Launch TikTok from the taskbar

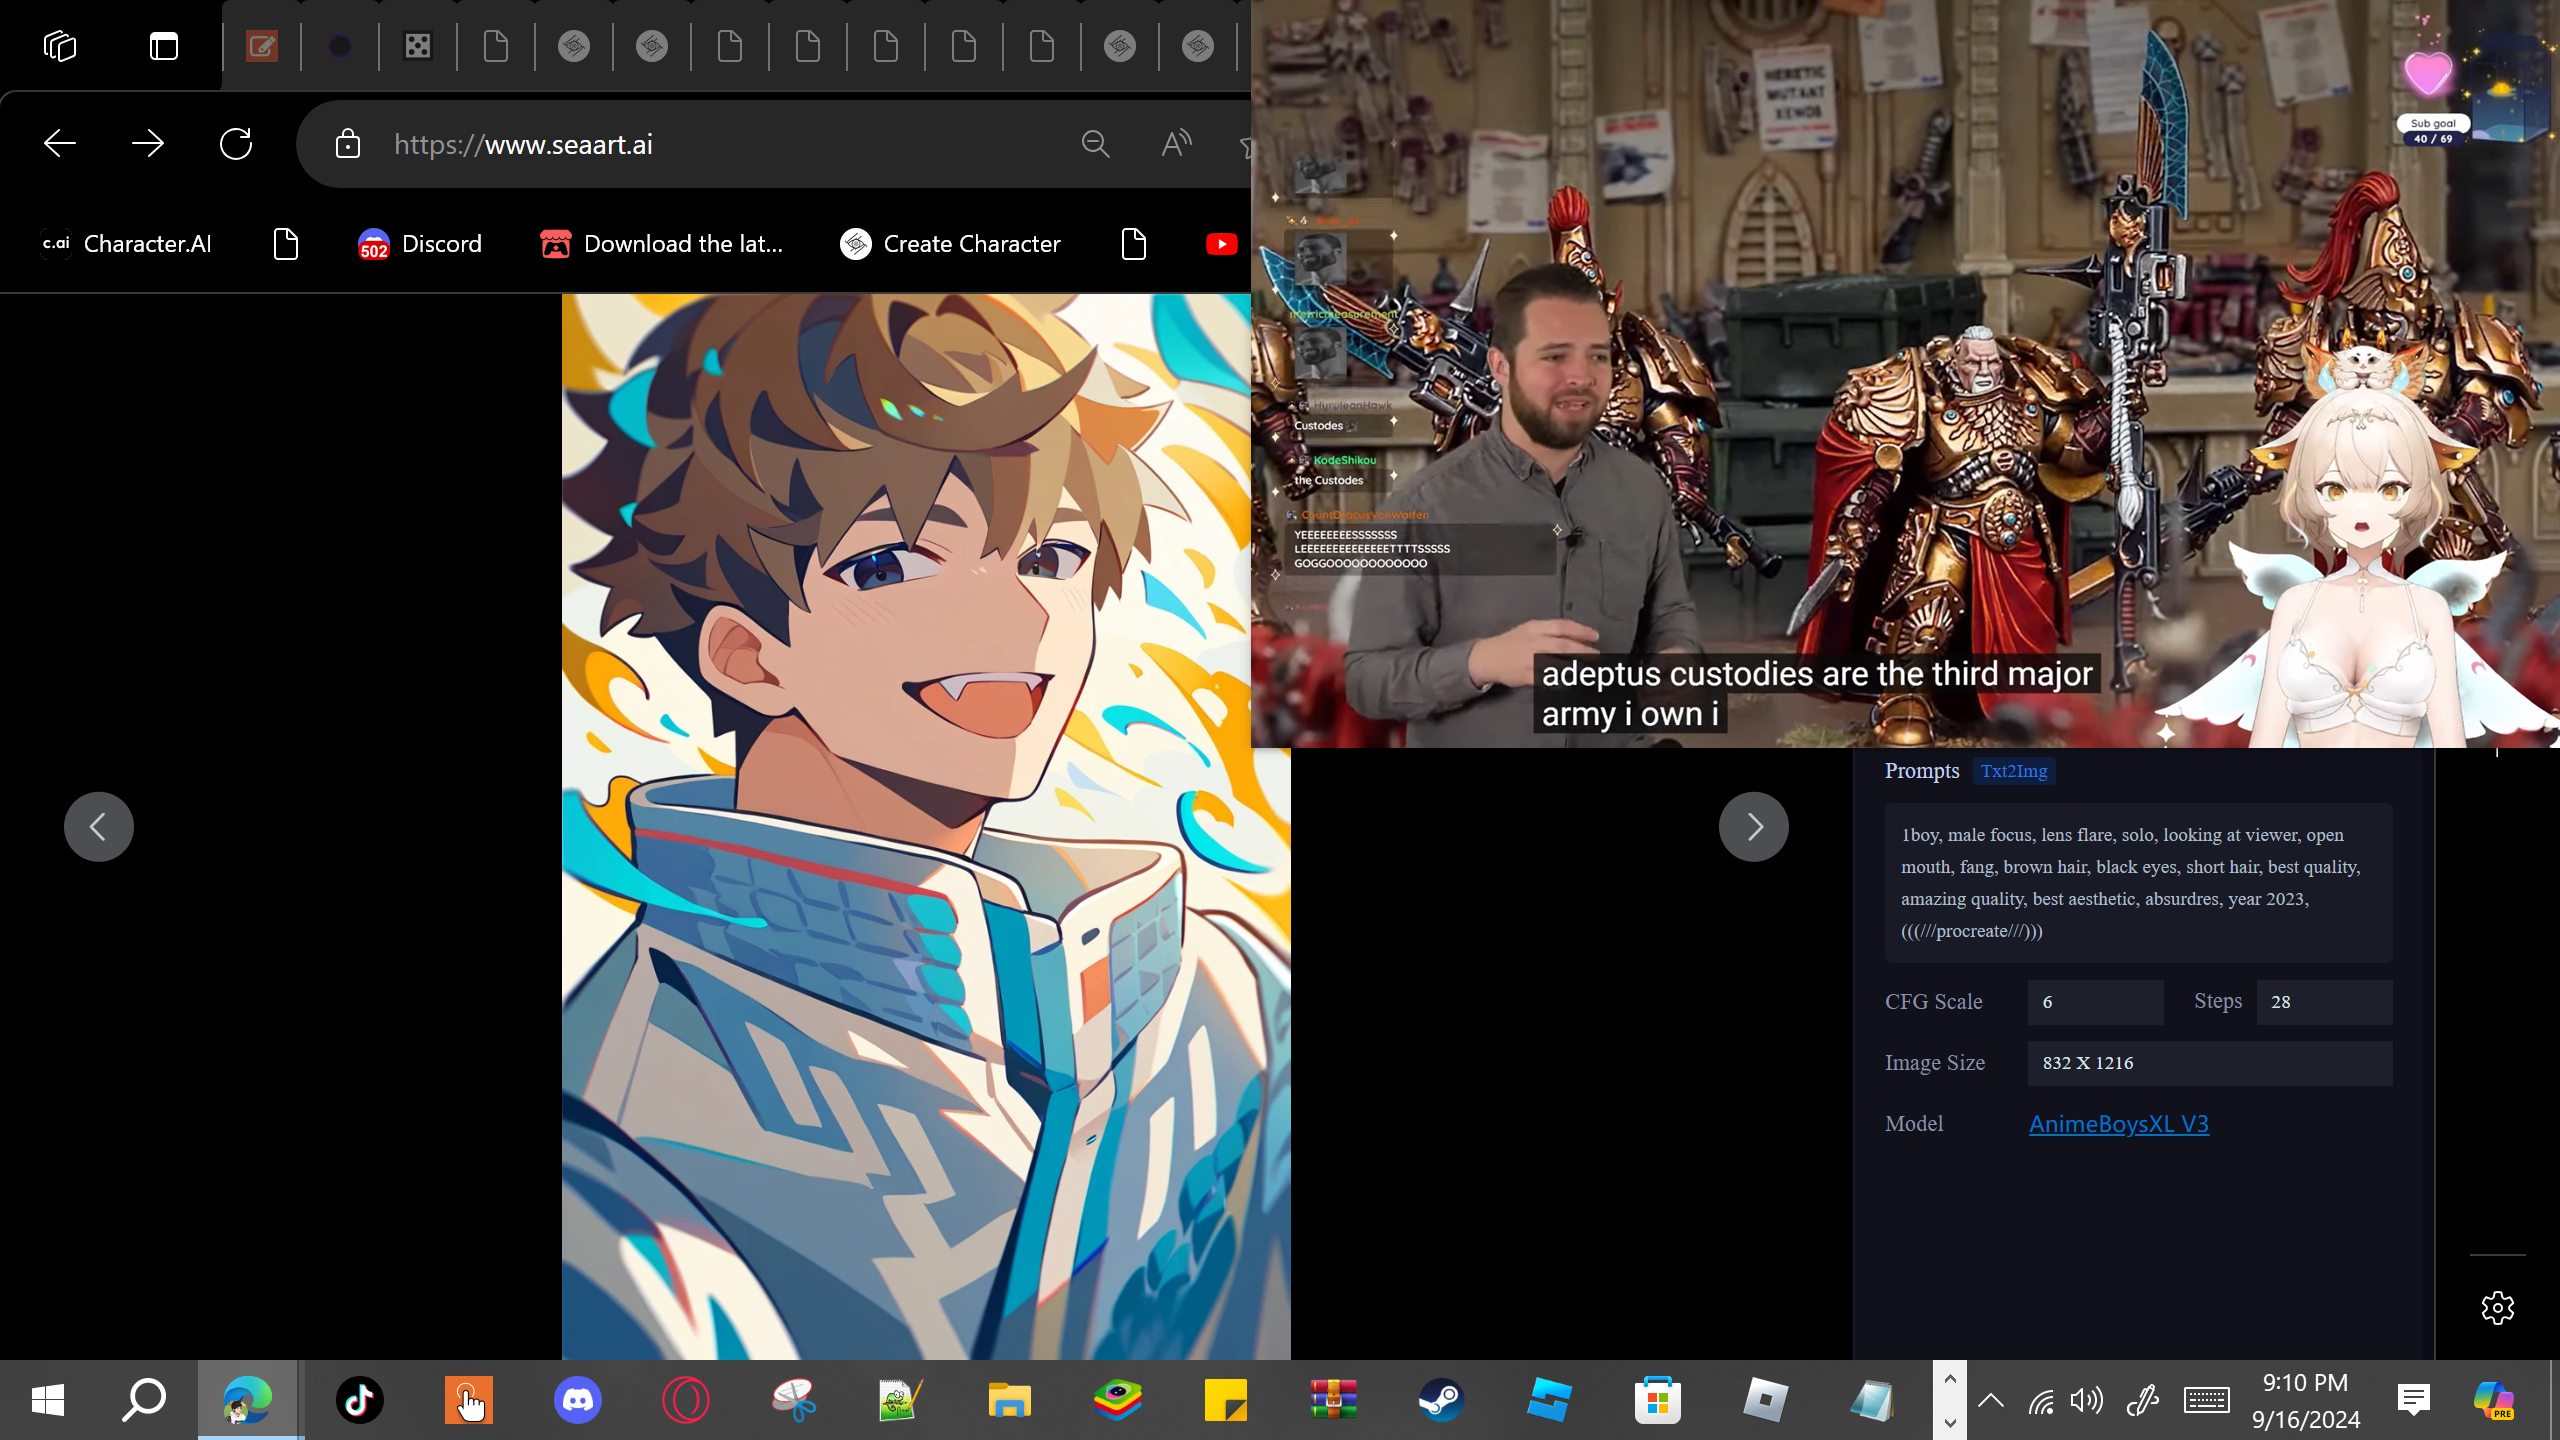(360, 1400)
